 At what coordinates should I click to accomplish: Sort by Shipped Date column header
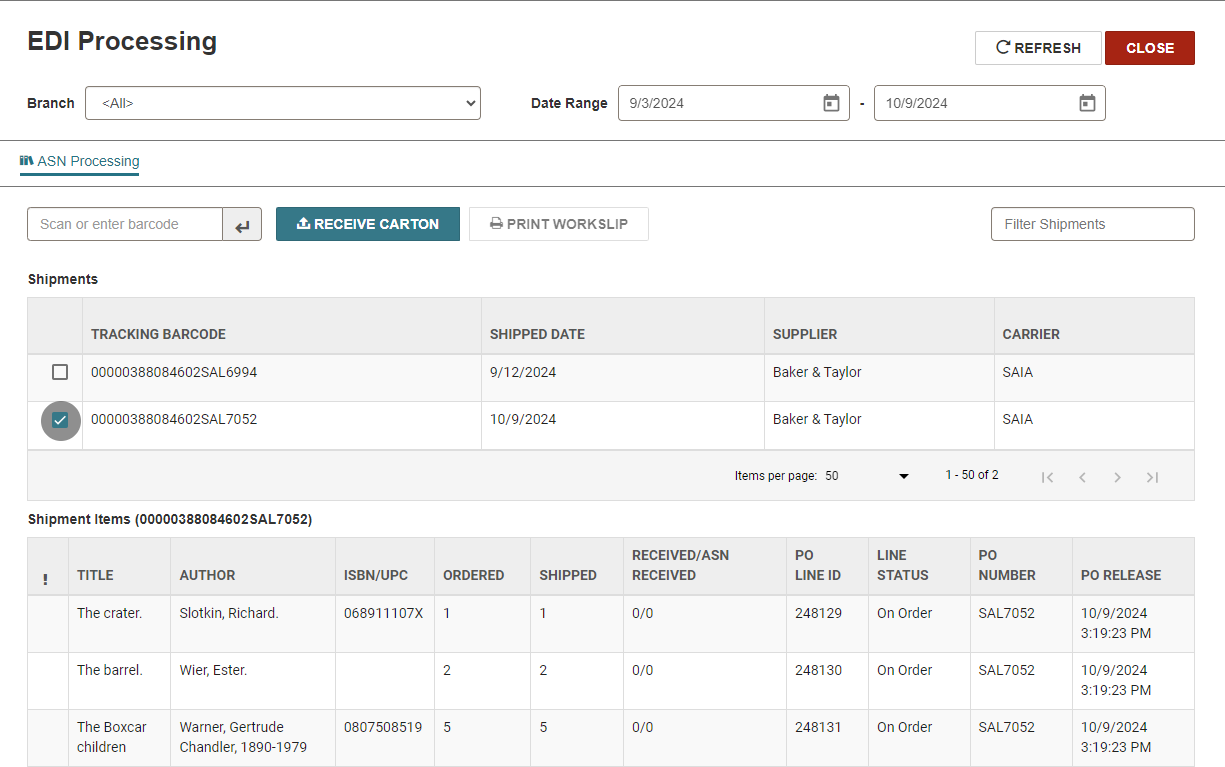tap(537, 334)
